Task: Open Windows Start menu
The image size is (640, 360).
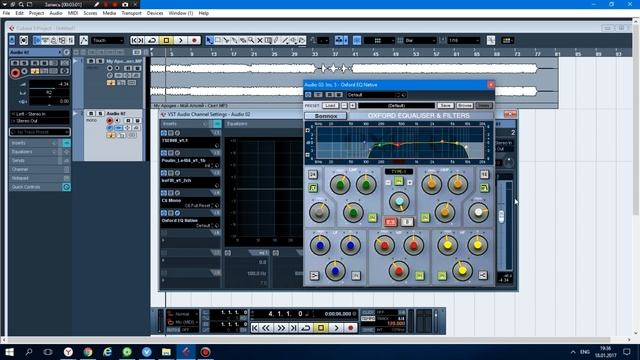Action: click(x=9, y=351)
